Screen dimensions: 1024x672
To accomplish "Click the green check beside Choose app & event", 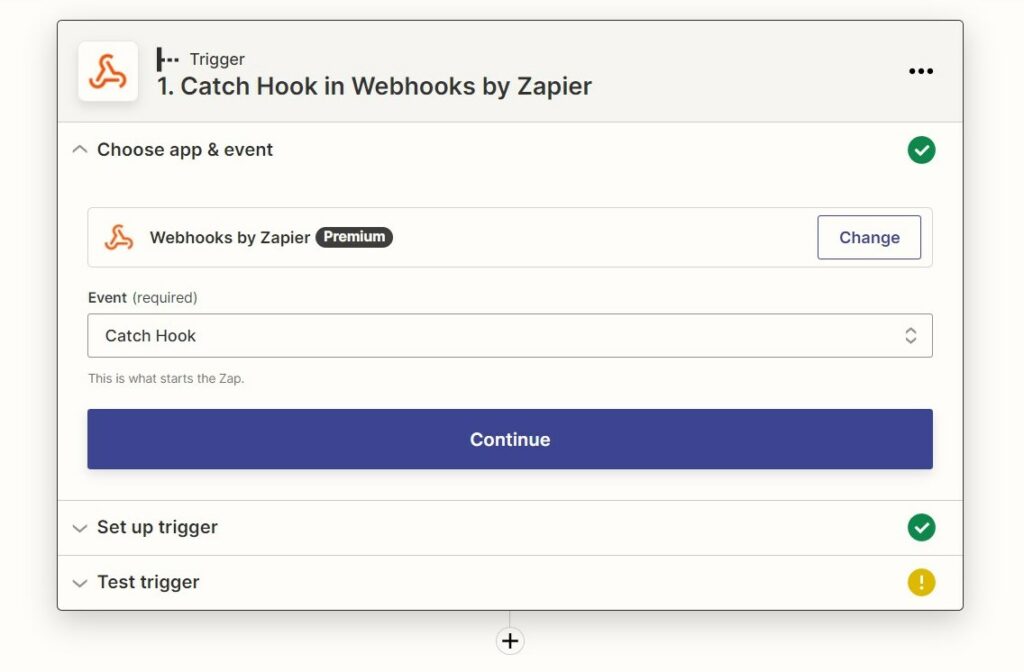I will pos(921,150).
